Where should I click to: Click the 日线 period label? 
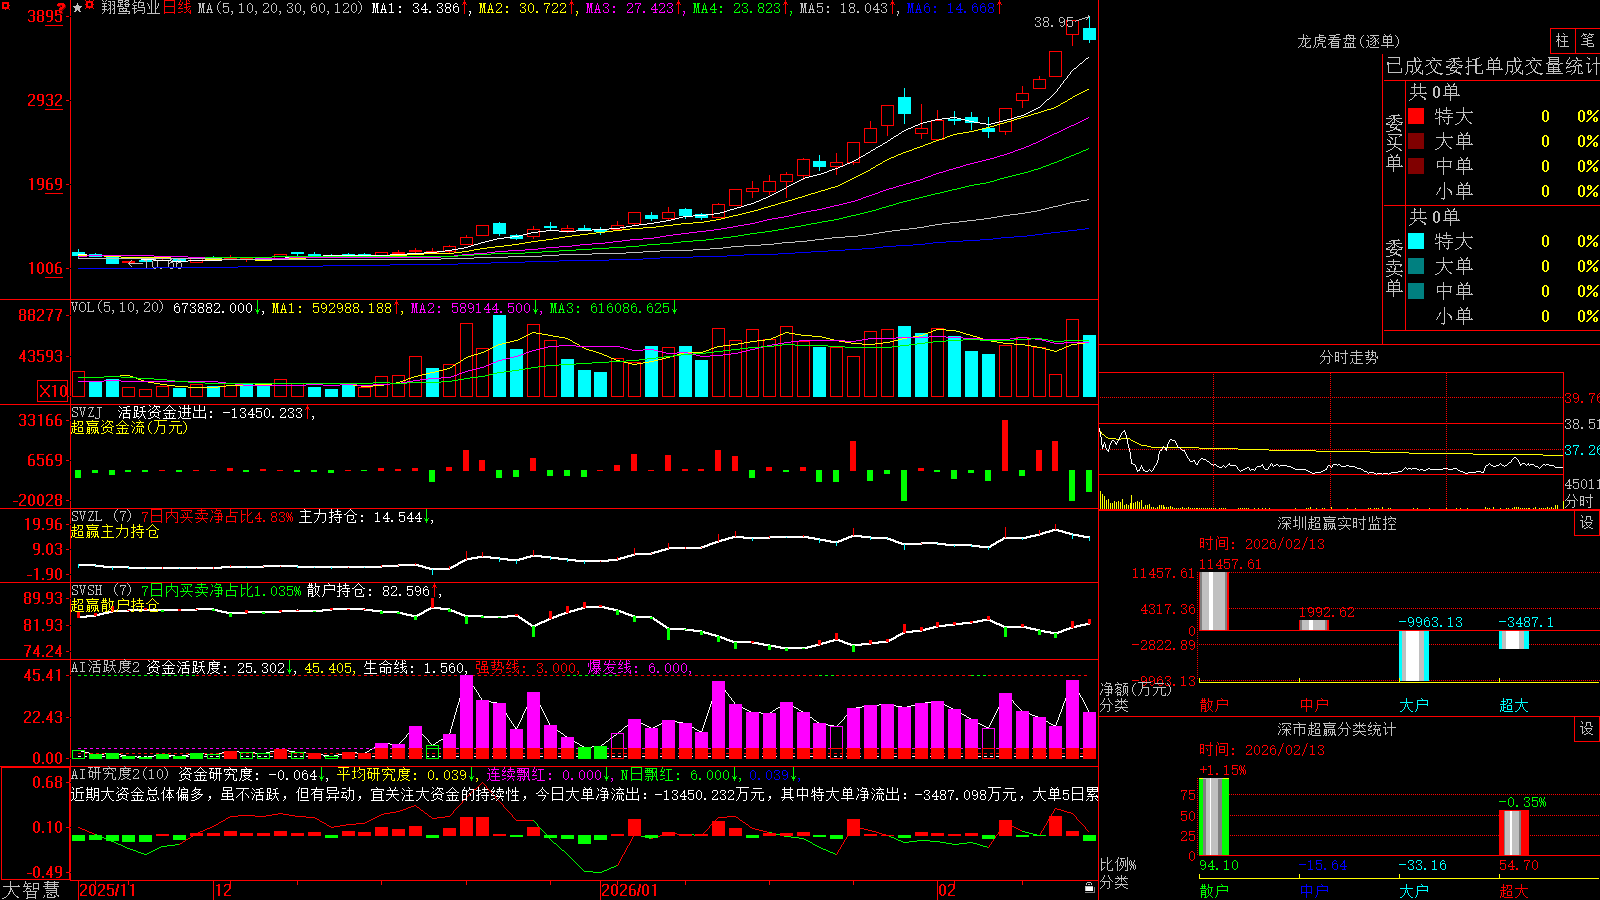coord(177,8)
